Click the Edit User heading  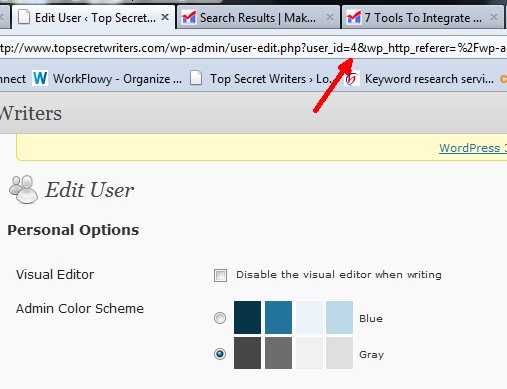pos(89,190)
